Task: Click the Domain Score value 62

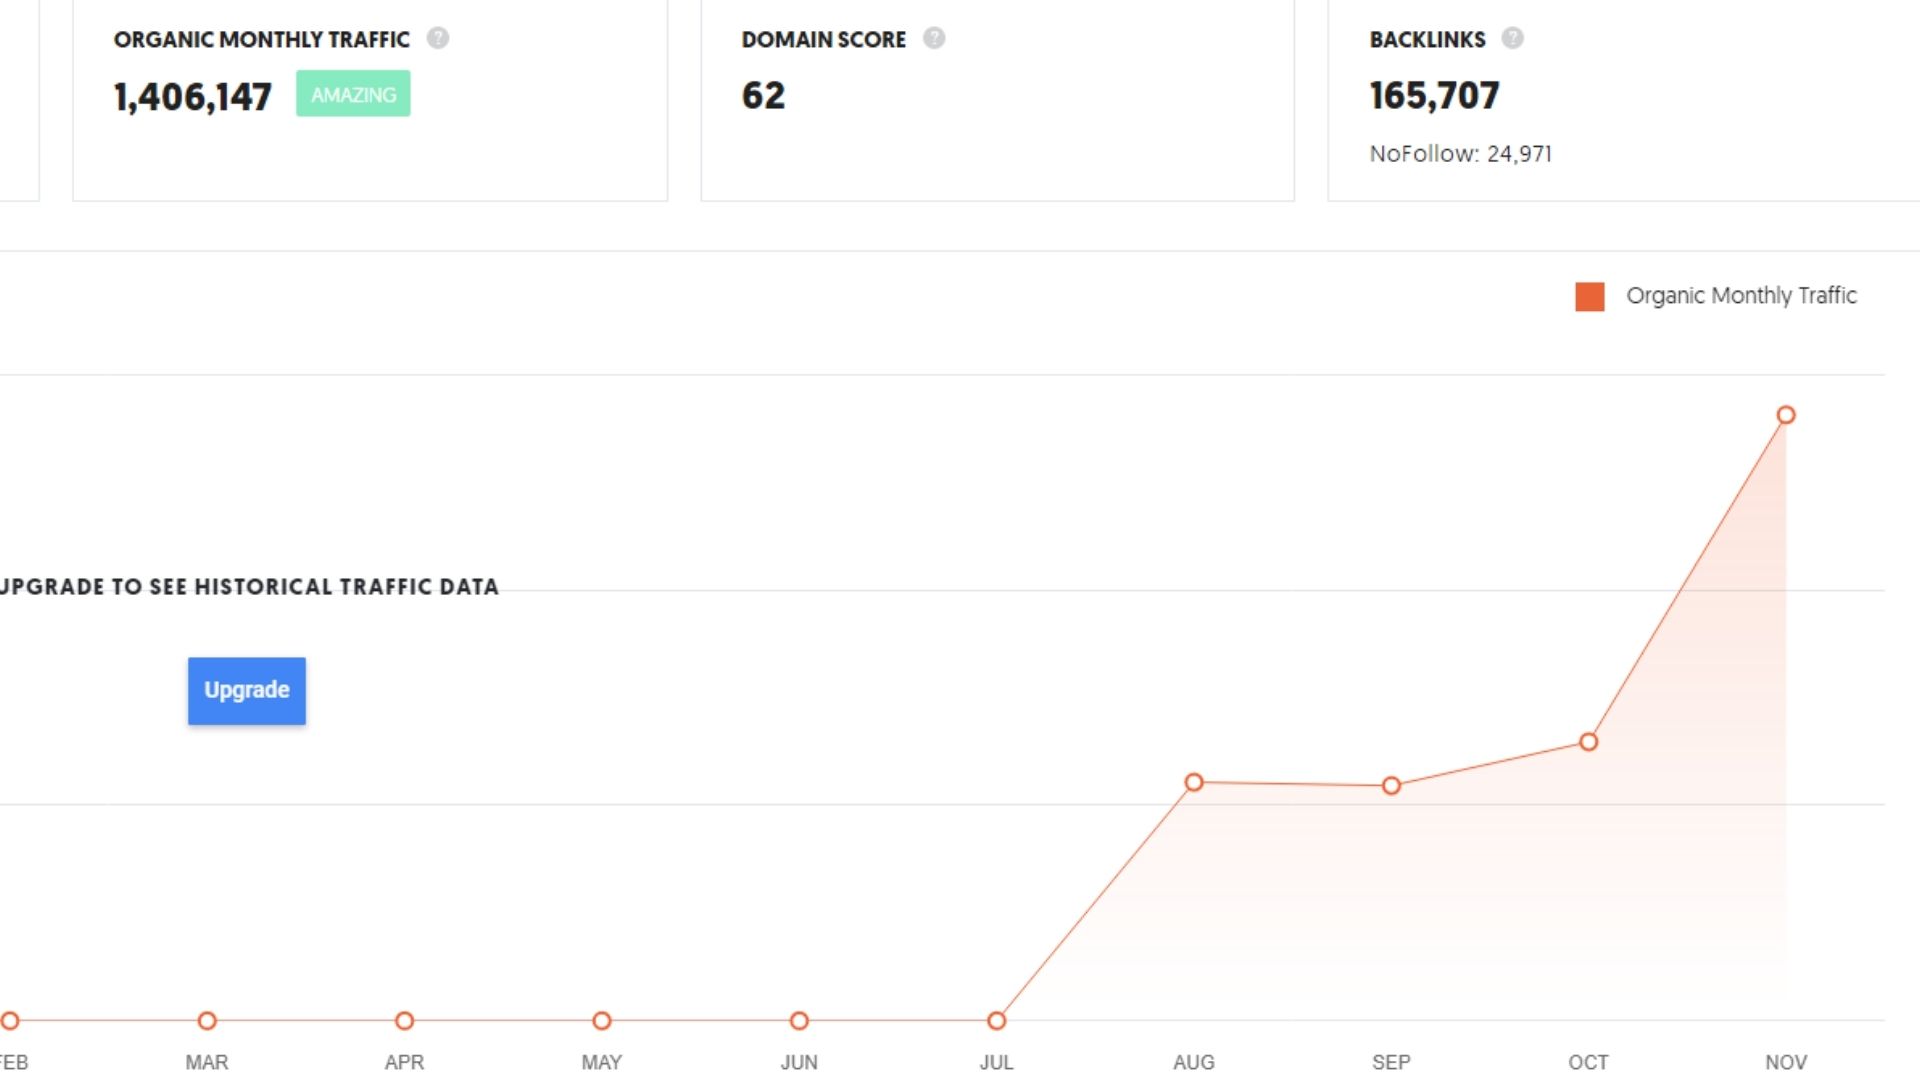Action: tap(763, 96)
